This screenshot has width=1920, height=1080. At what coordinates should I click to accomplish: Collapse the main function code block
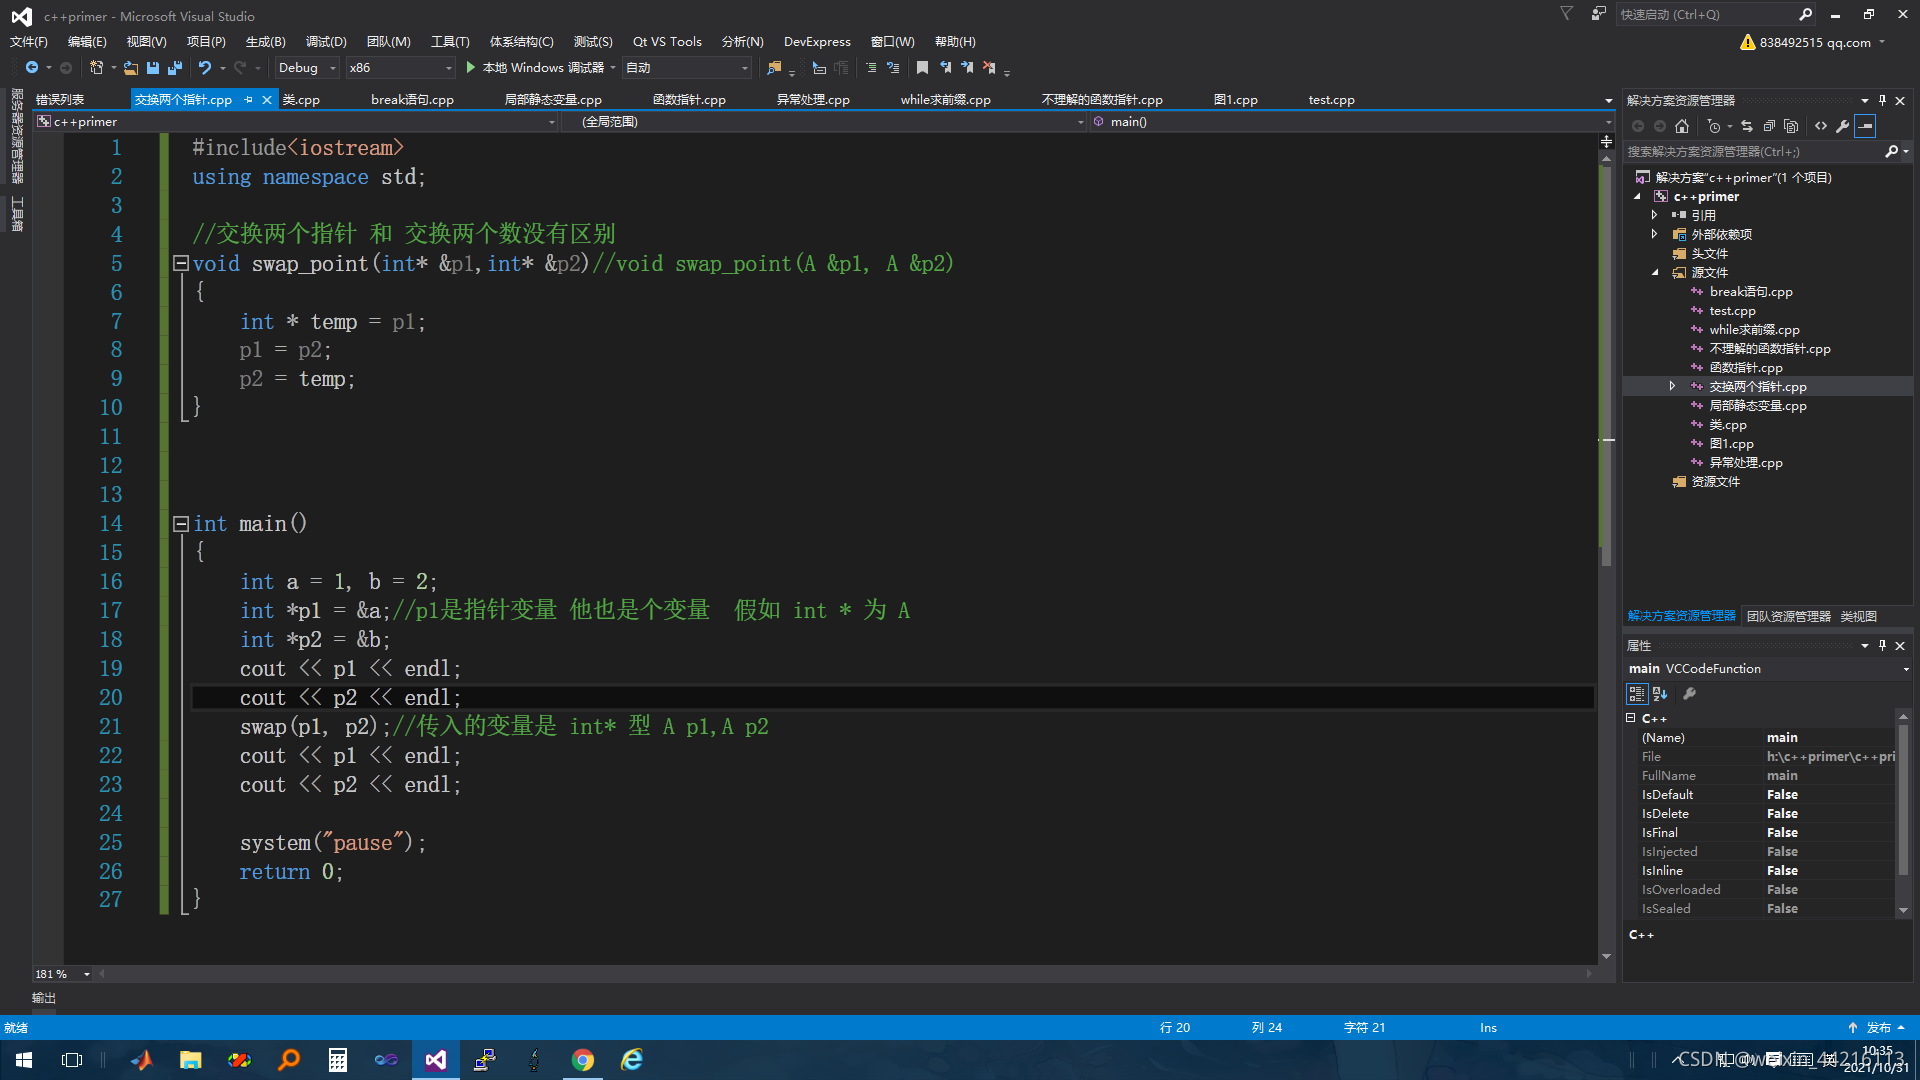[x=181, y=523]
